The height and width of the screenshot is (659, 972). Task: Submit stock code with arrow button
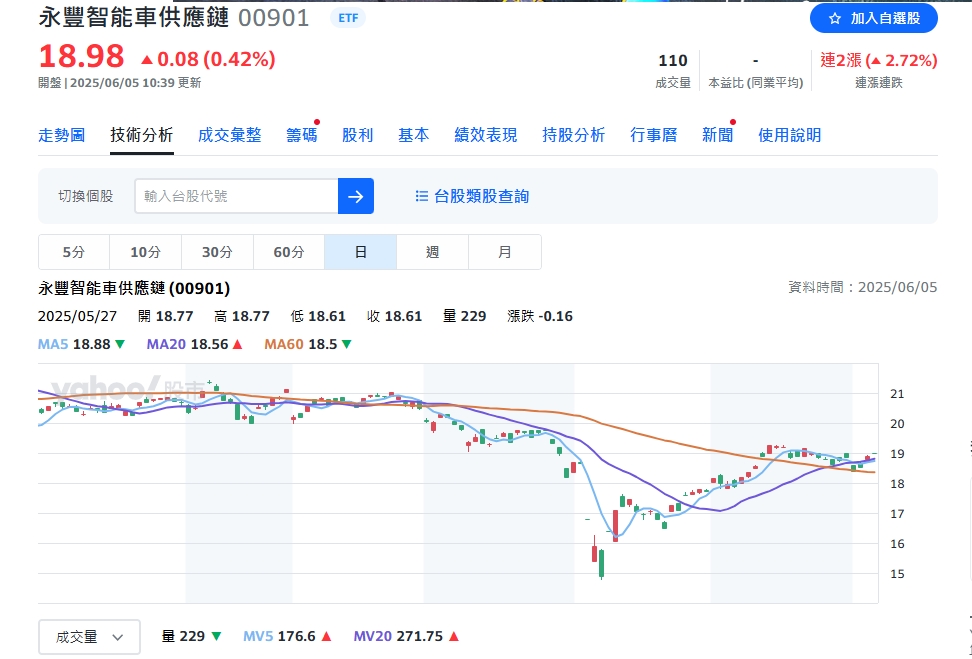click(x=356, y=196)
